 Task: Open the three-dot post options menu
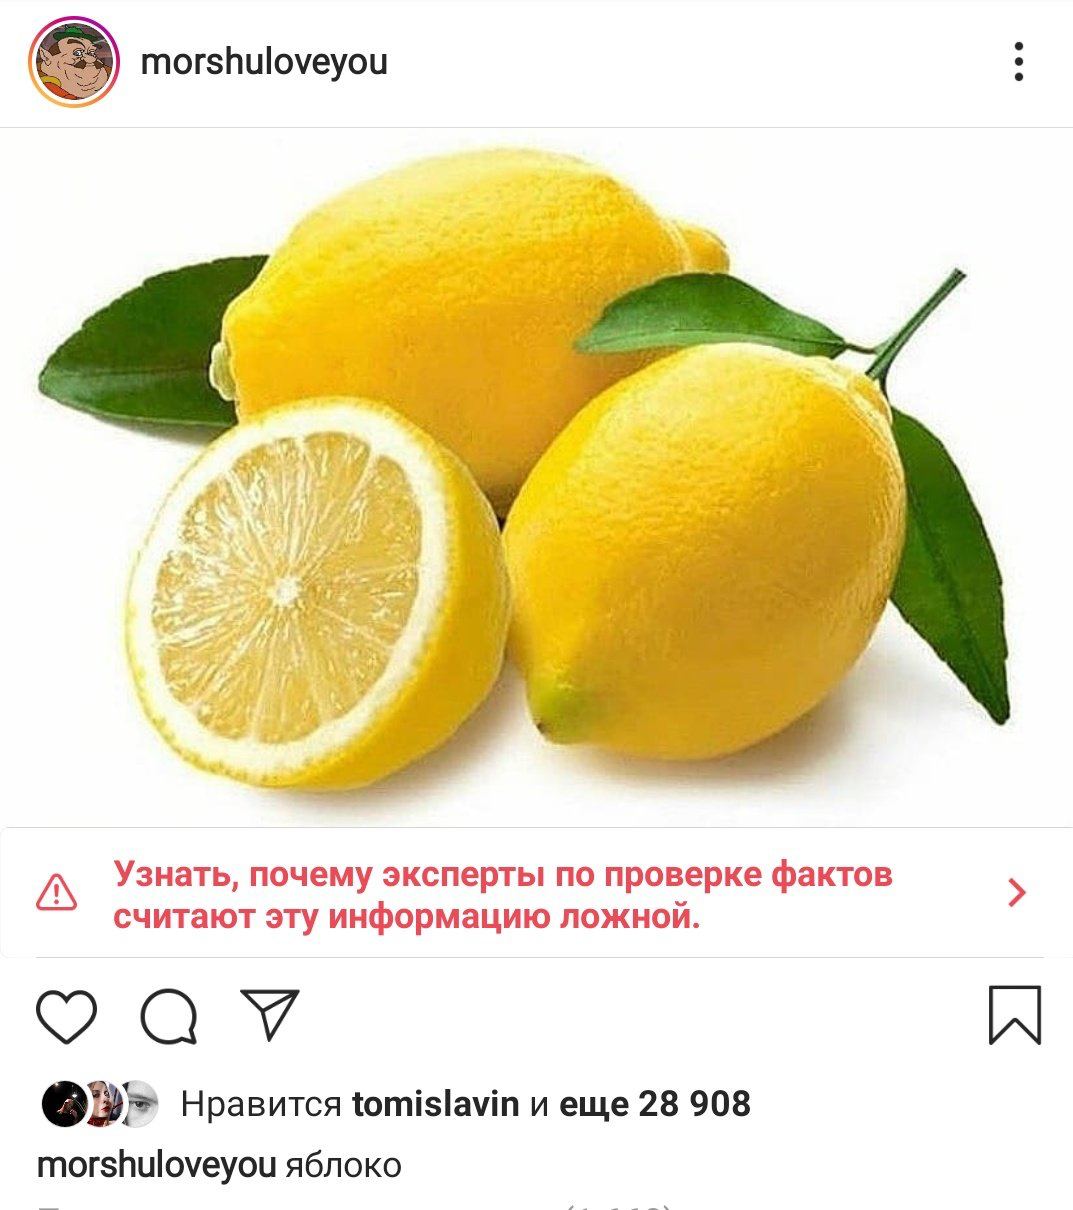pyautogui.click(x=1018, y=62)
